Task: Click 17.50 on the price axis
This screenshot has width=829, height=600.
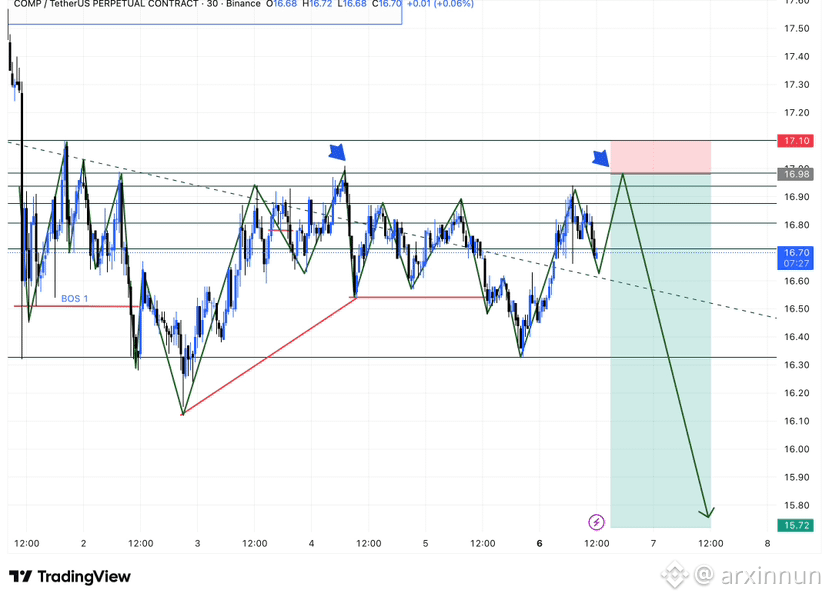Action: tap(796, 29)
